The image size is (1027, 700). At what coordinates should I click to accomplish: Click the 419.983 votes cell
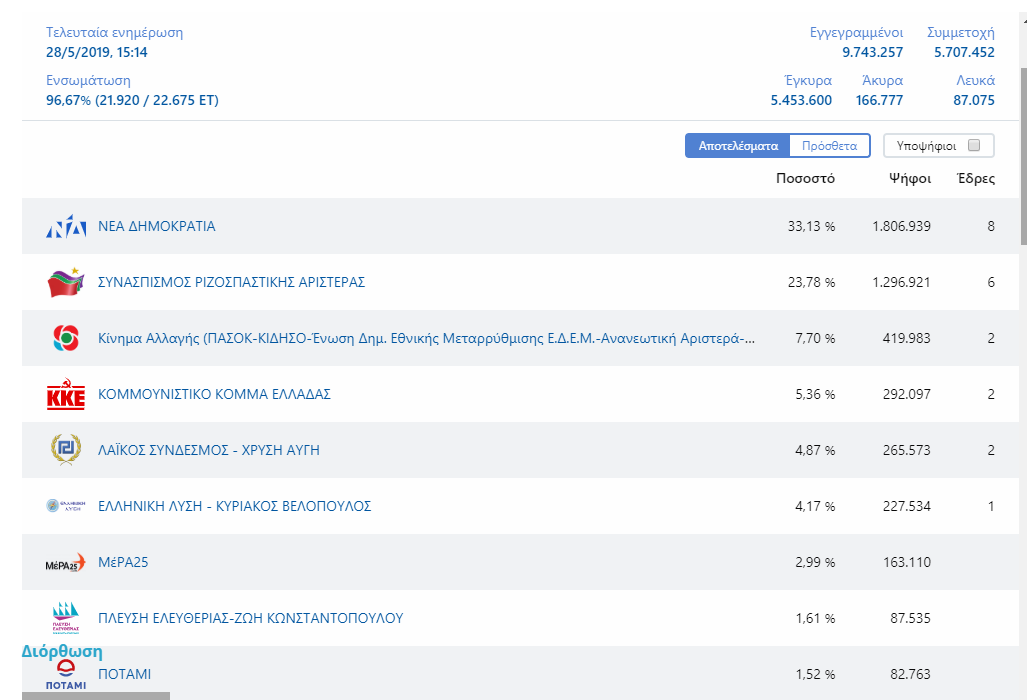[906, 339]
